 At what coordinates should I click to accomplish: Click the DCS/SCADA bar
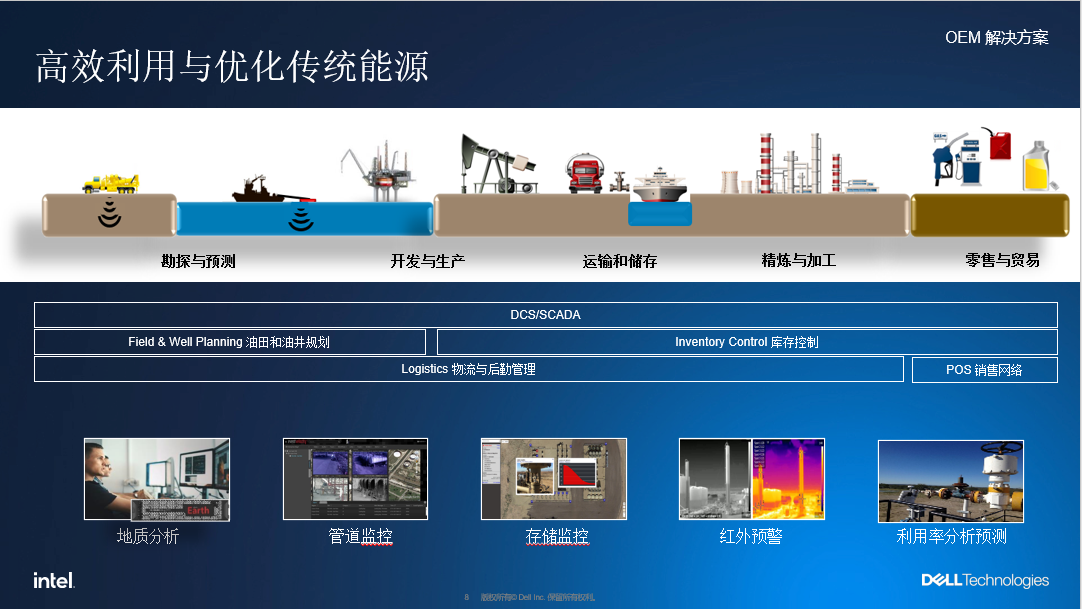click(x=545, y=315)
